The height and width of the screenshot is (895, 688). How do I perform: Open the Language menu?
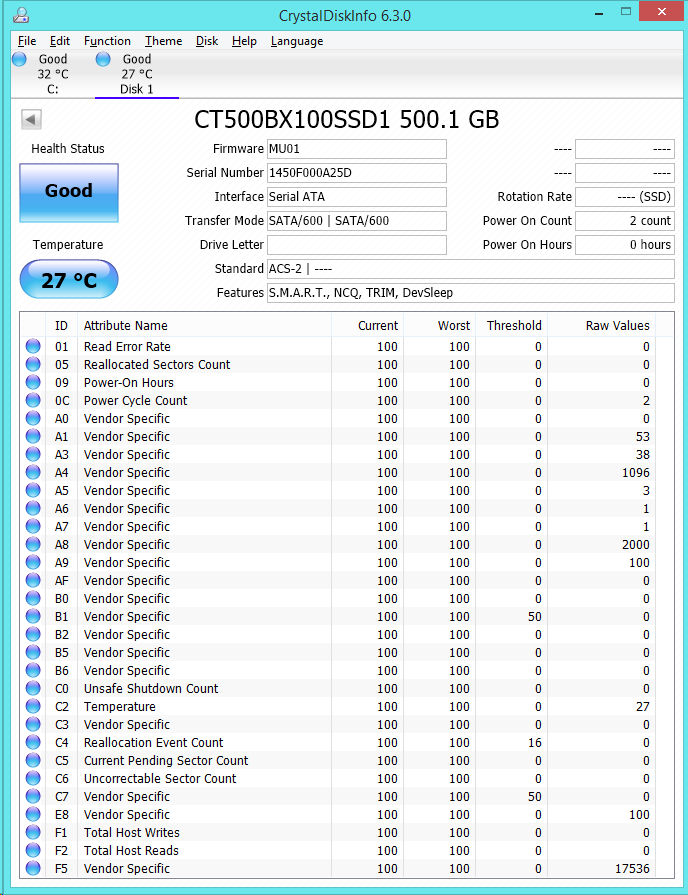(297, 41)
